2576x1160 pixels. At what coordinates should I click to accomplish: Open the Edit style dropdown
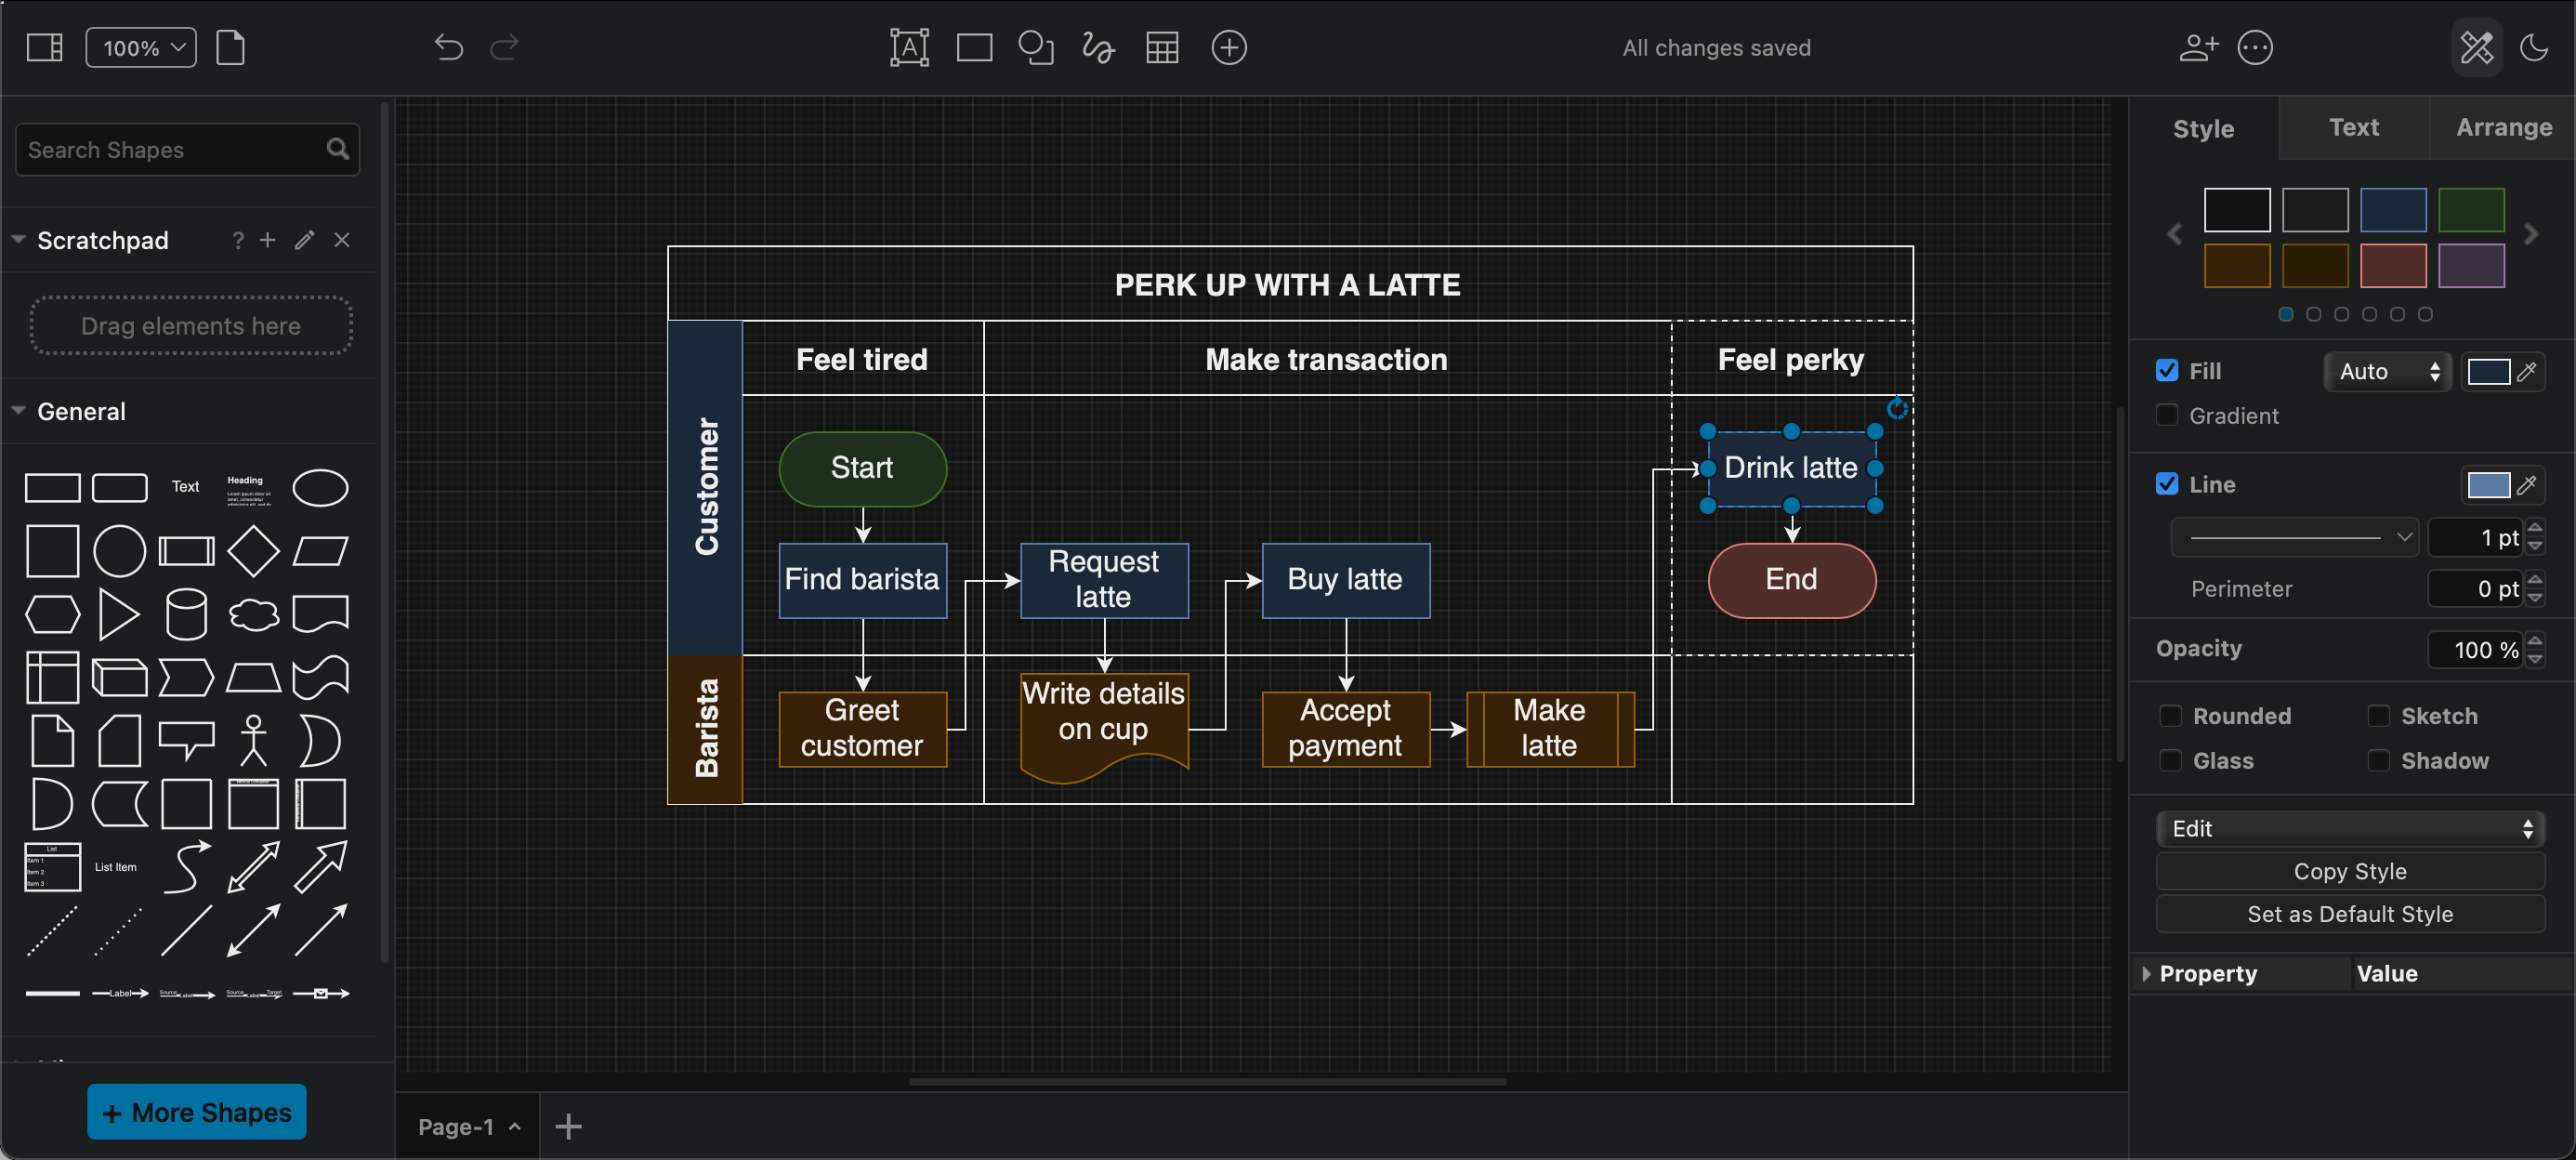click(2347, 826)
